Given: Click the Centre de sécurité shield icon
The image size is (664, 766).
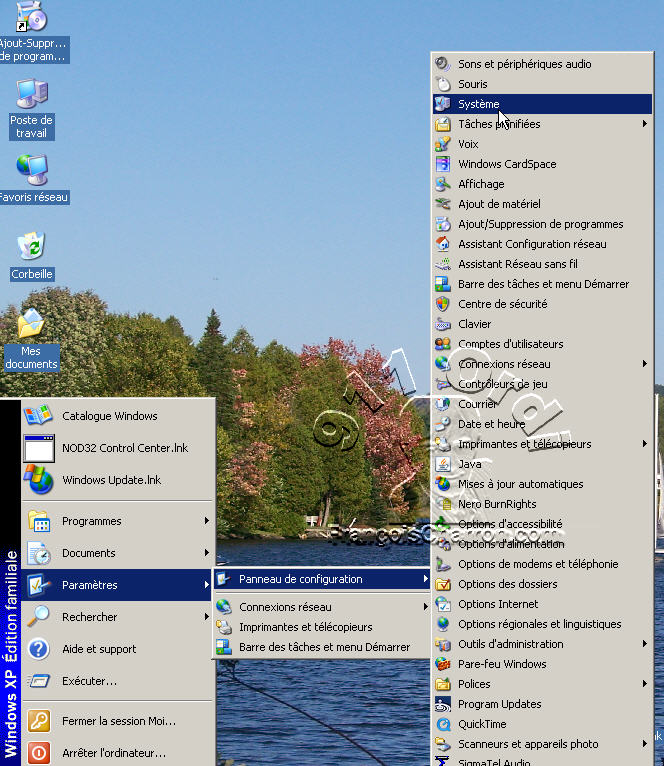Looking at the screenshot, I should (443, 304).
